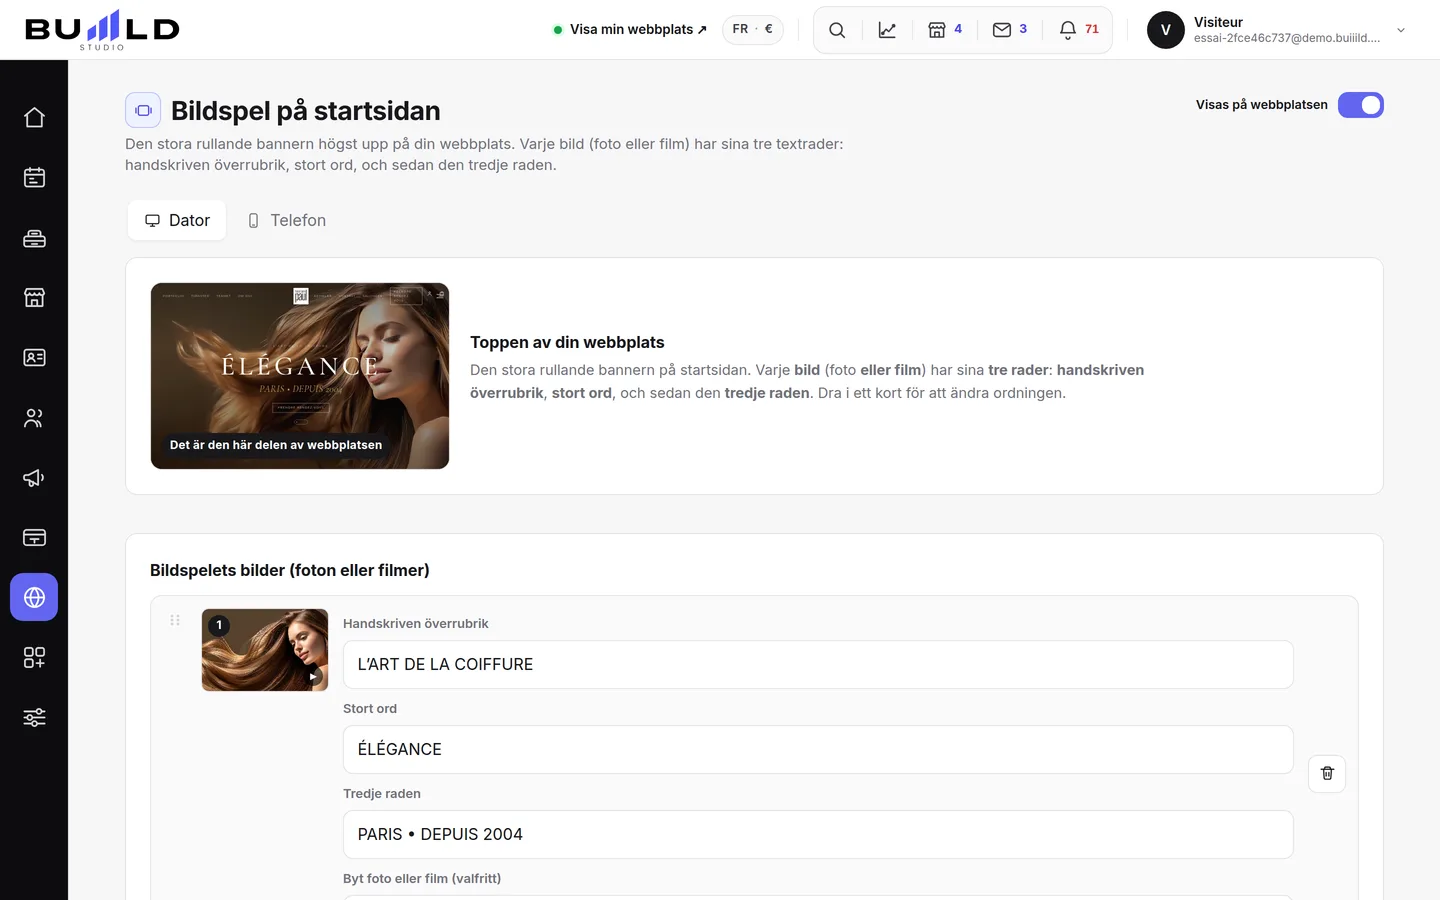Open the megaphone marketing sidebar icon

[34, 477]
